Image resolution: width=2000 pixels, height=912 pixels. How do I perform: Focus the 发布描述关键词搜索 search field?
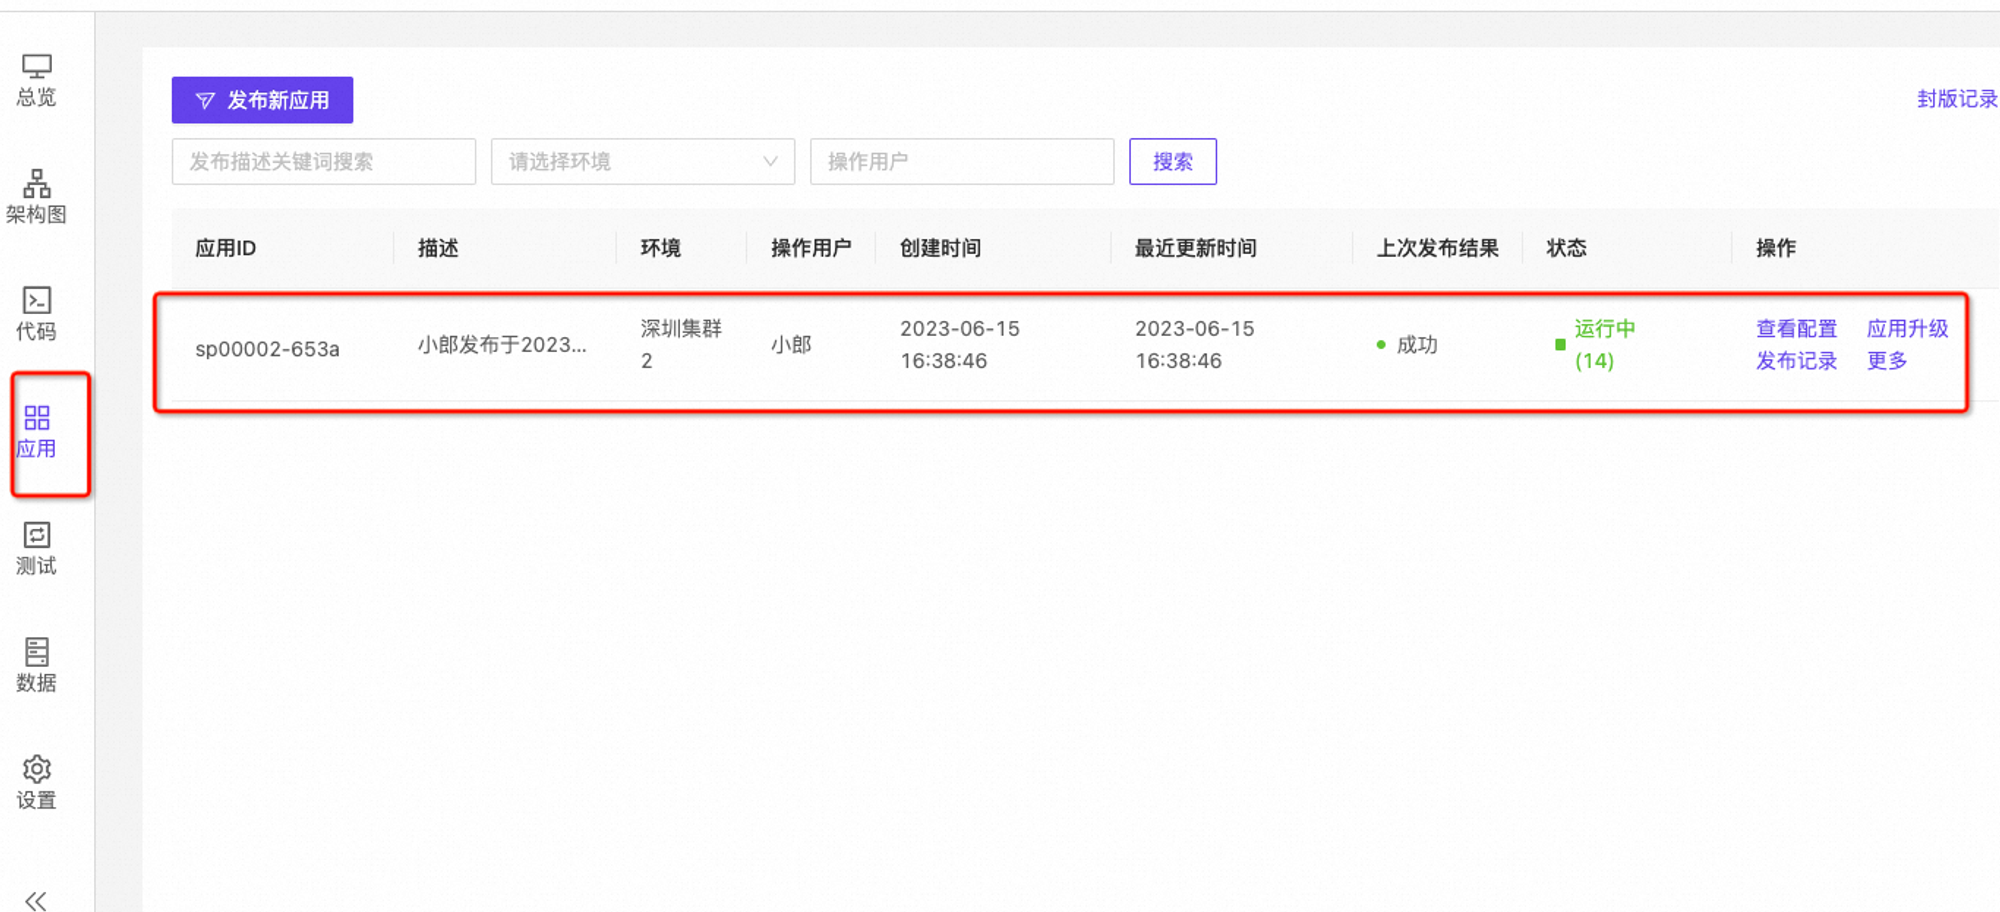tap(323, 161)
